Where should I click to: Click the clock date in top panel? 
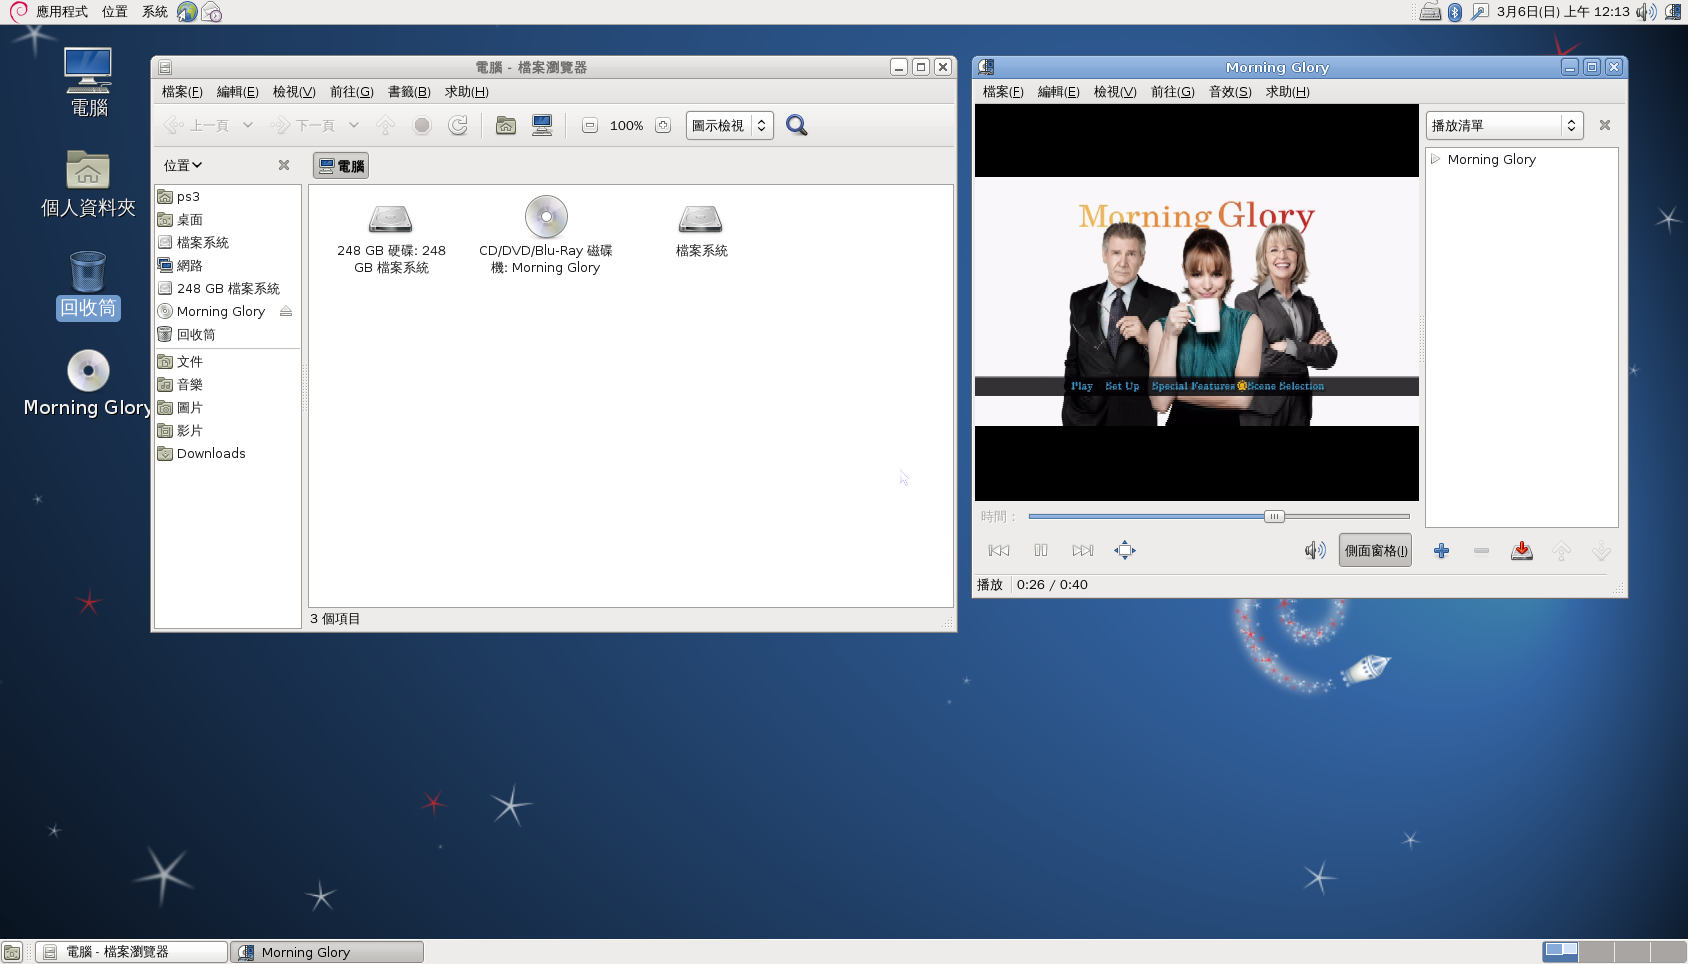[x=1563, y=12]
